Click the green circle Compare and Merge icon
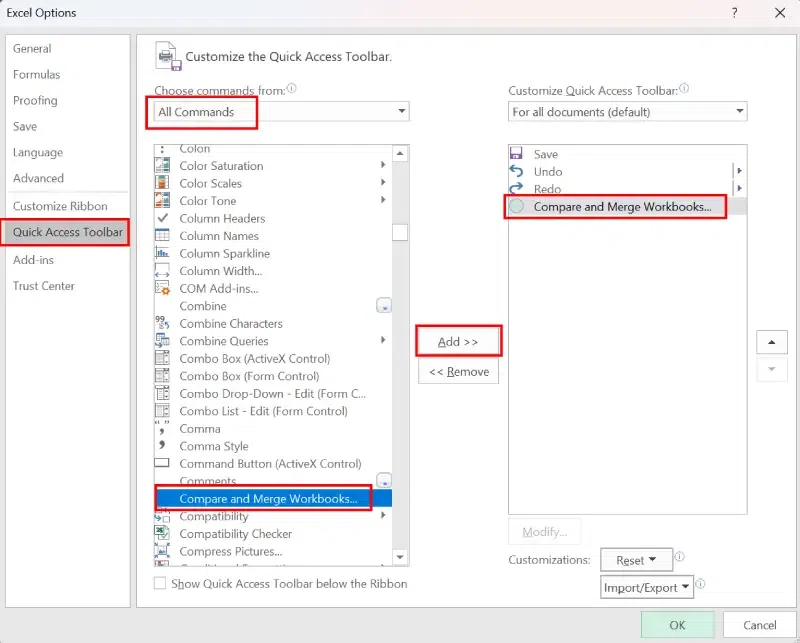Image resolution: width=800 pixels, height=643 pixels. coord(516,206)
